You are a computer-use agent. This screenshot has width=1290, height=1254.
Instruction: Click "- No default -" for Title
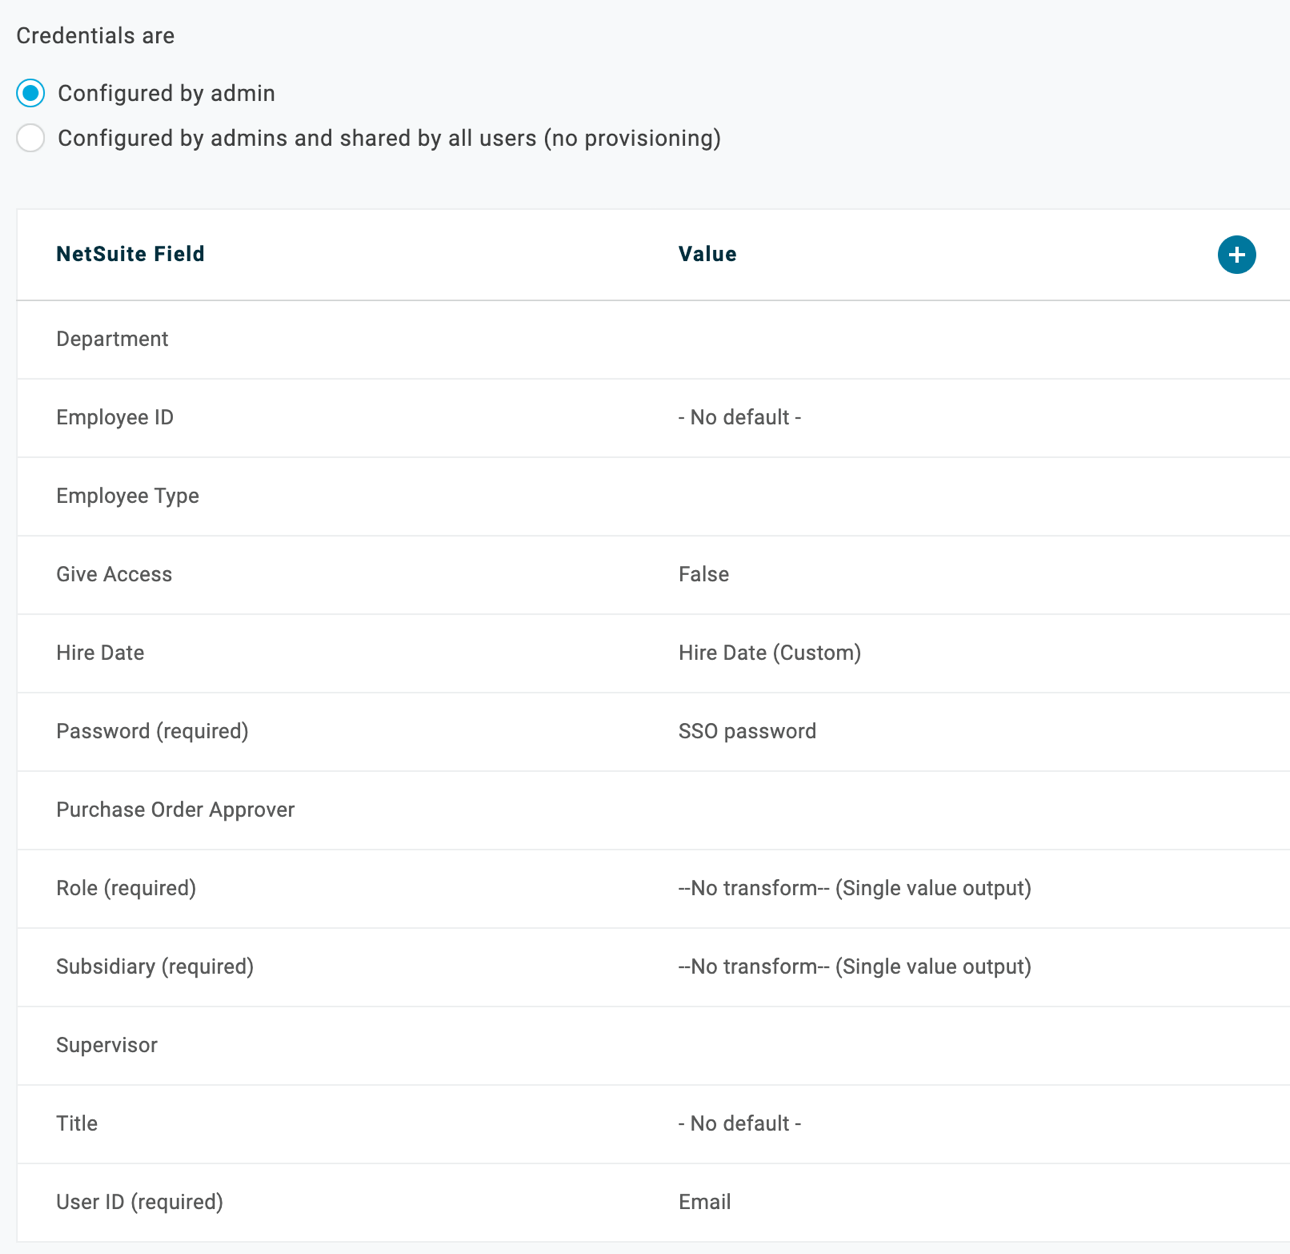739,1124
